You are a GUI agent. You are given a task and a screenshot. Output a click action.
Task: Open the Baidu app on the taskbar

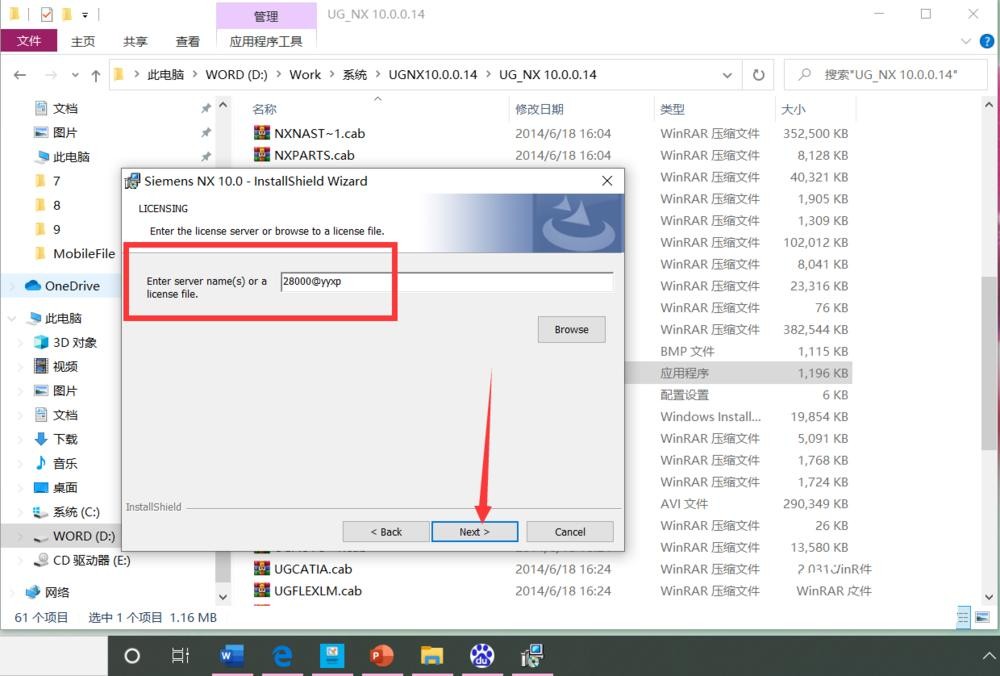pos(482,656)
